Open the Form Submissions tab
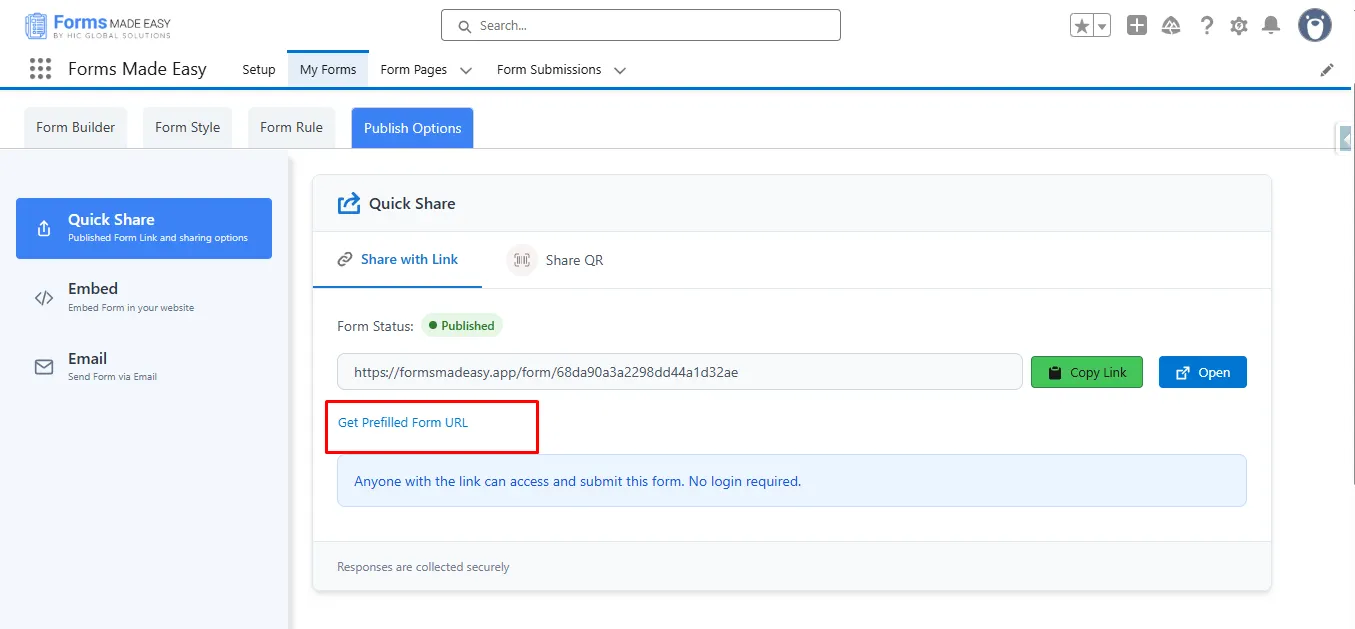1355x629 pixels. 549,69
